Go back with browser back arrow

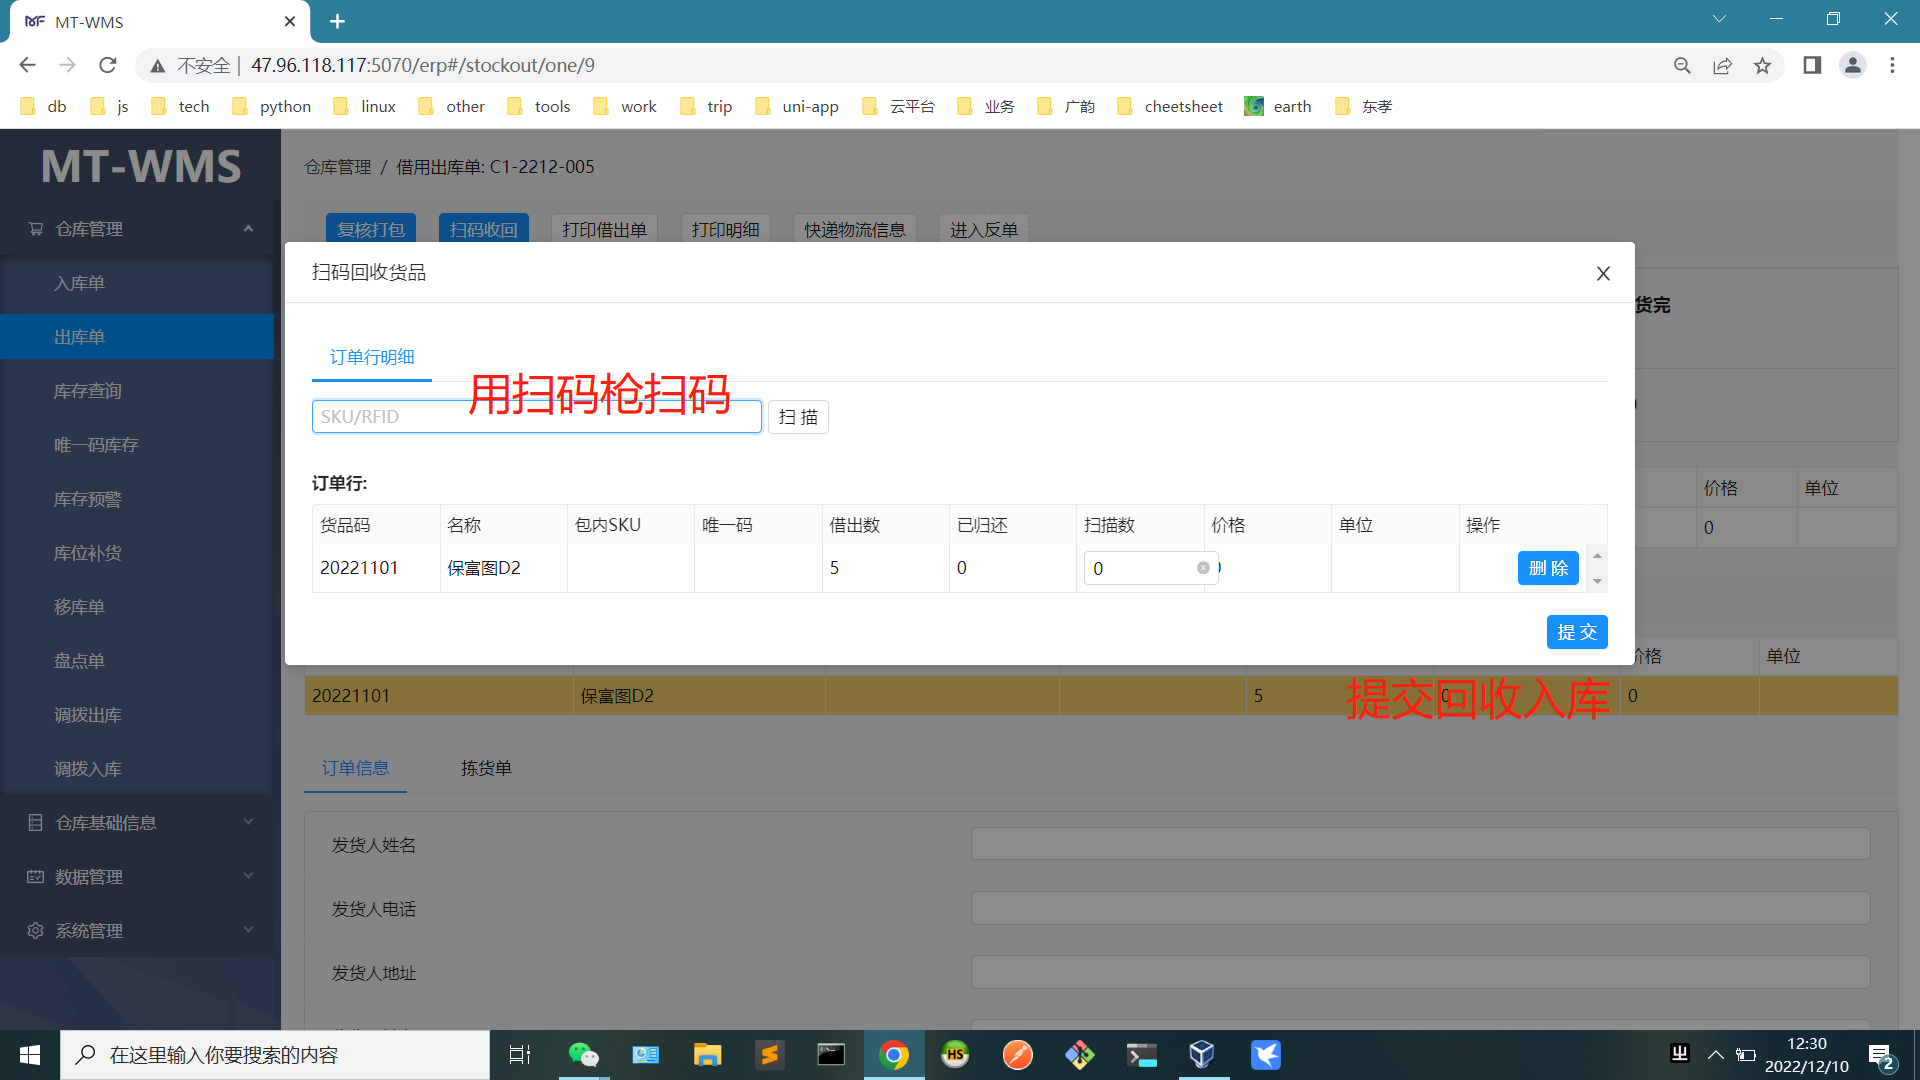pyautogui.click(x=27, y=65)
